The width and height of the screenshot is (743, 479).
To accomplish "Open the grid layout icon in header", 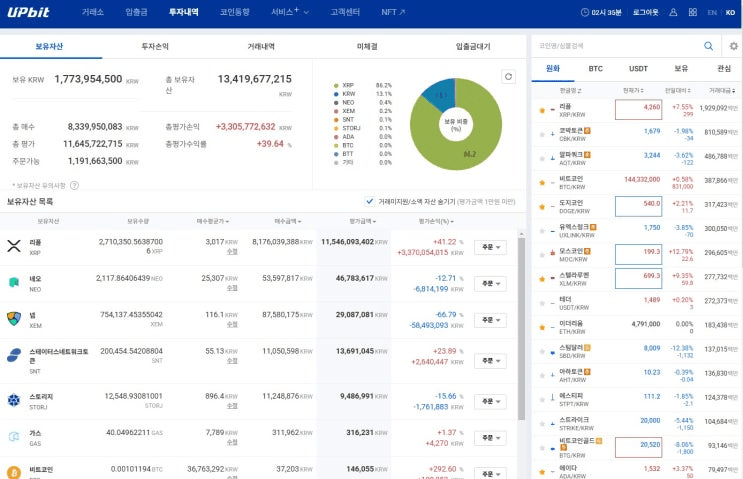I will tap(693, 12).
